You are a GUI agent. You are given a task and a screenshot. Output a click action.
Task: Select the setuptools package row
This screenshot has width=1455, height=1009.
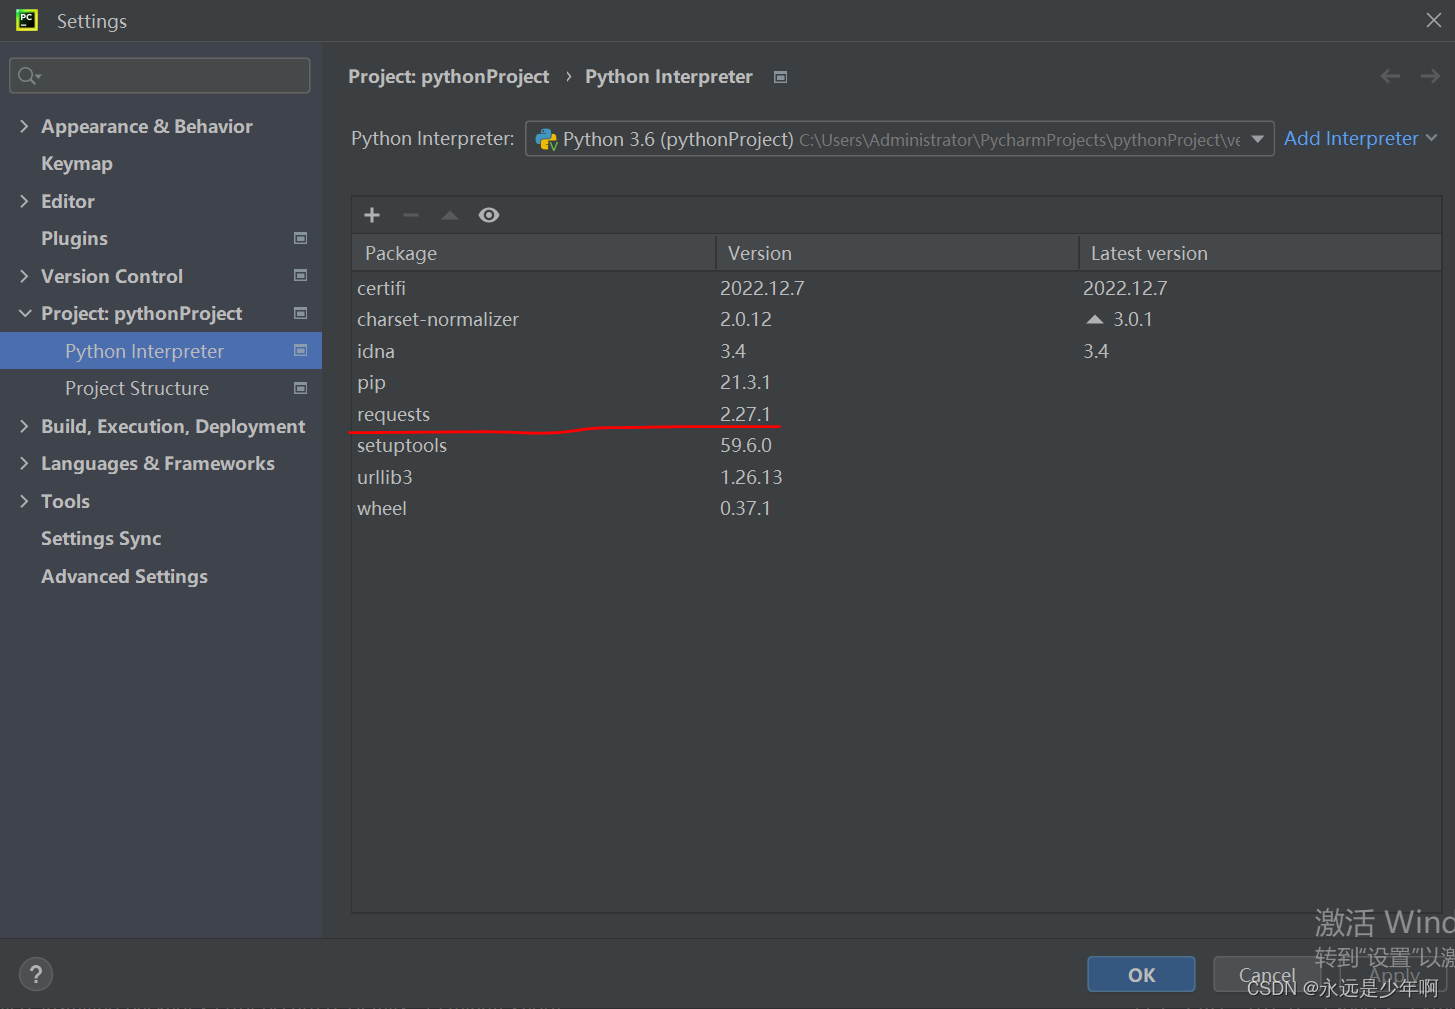[896, 445]
